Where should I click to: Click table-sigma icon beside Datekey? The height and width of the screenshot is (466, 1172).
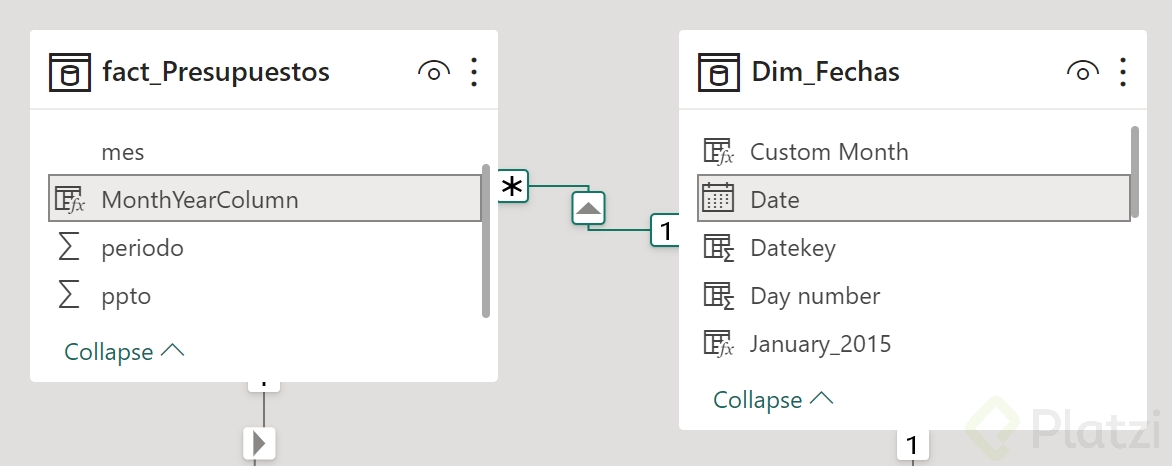coord(718,248)
